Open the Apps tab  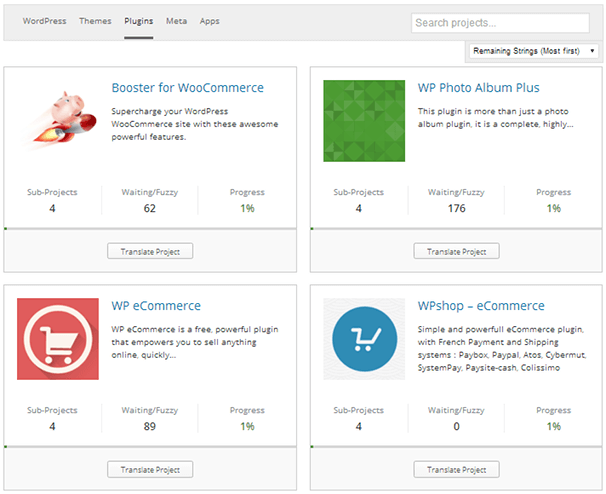(209, 22)
